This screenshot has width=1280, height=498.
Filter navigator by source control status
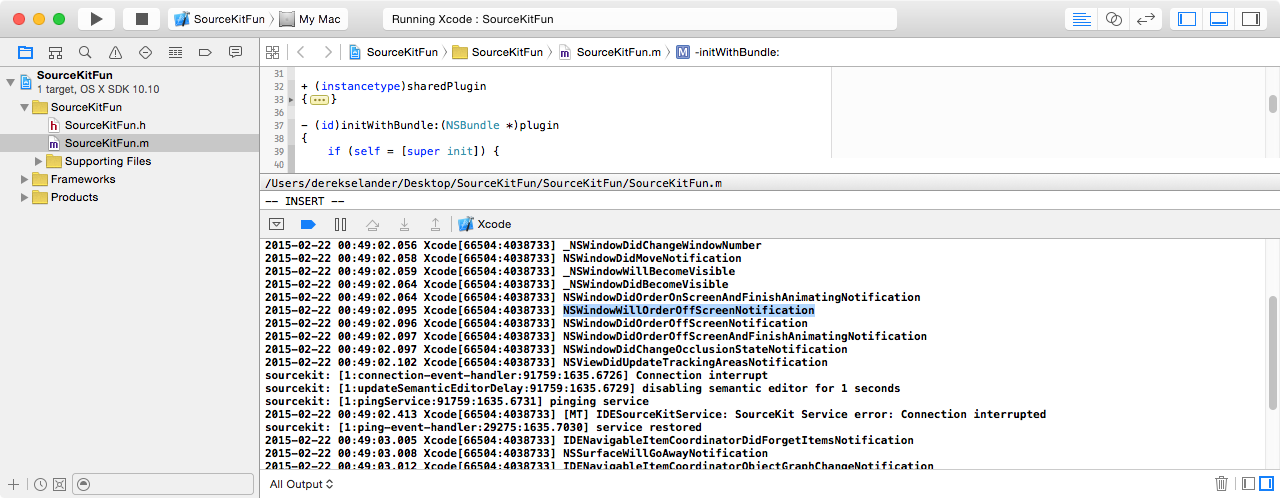59,484
